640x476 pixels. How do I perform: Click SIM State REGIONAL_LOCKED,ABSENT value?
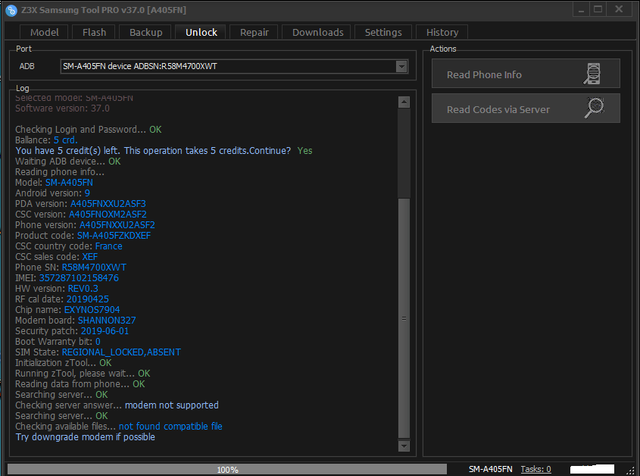tap(121, 352)
